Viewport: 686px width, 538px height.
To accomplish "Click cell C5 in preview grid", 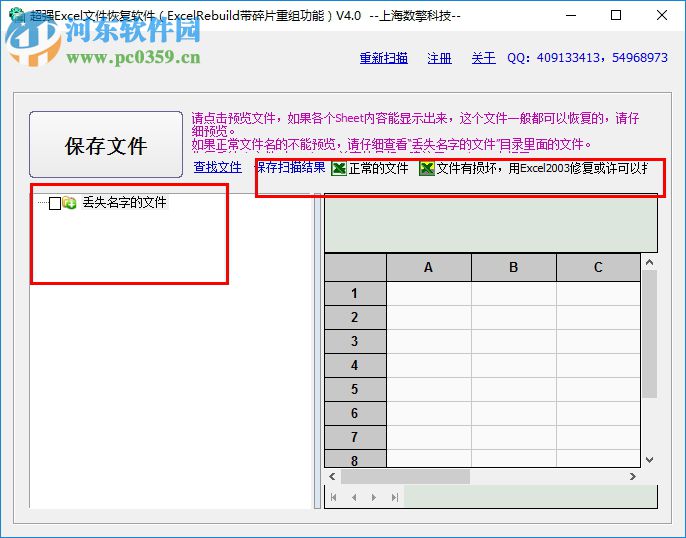I will (x=598, y=390).
